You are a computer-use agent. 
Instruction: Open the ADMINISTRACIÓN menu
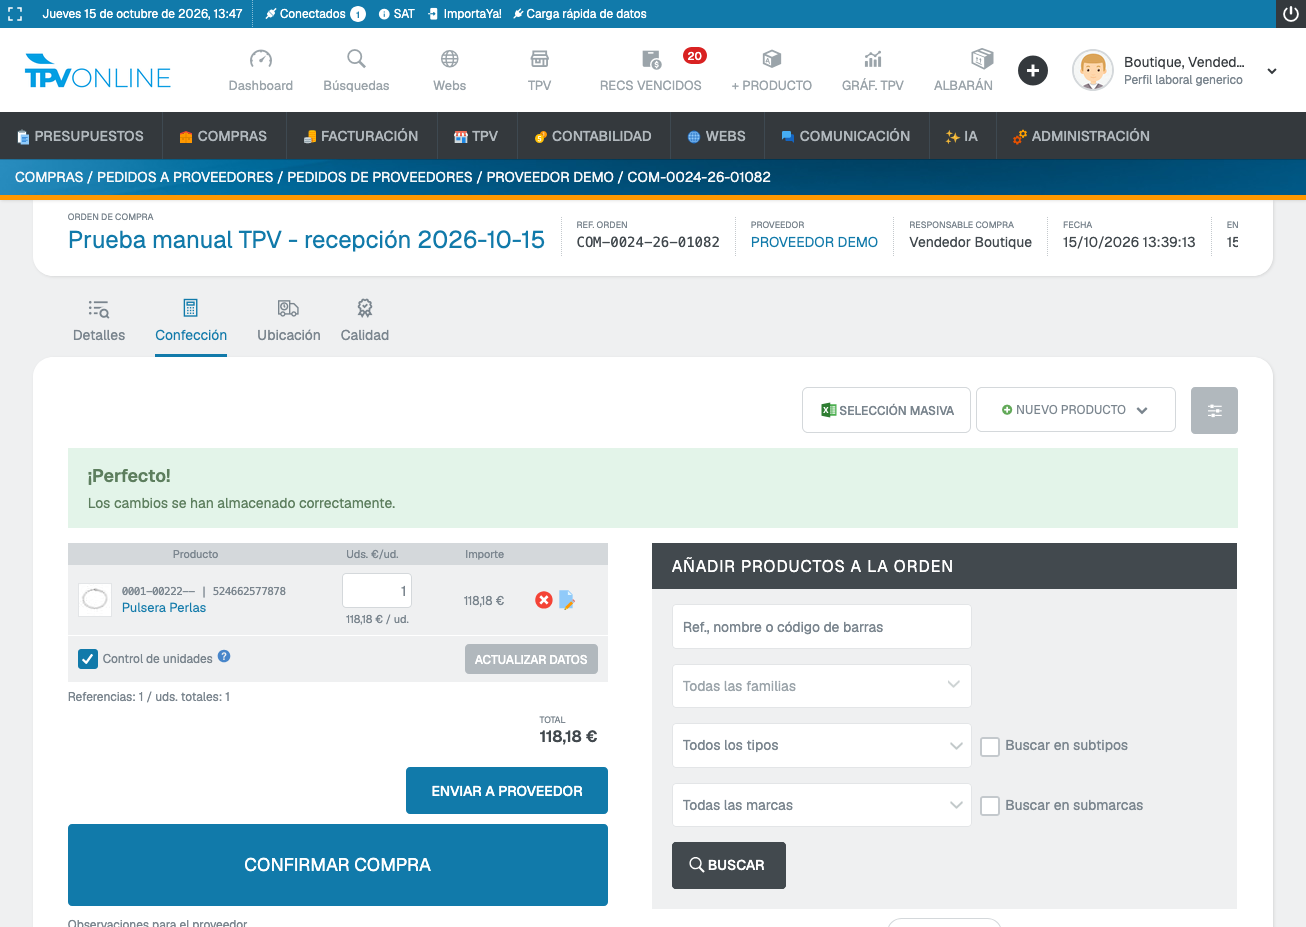point(1081,136)
